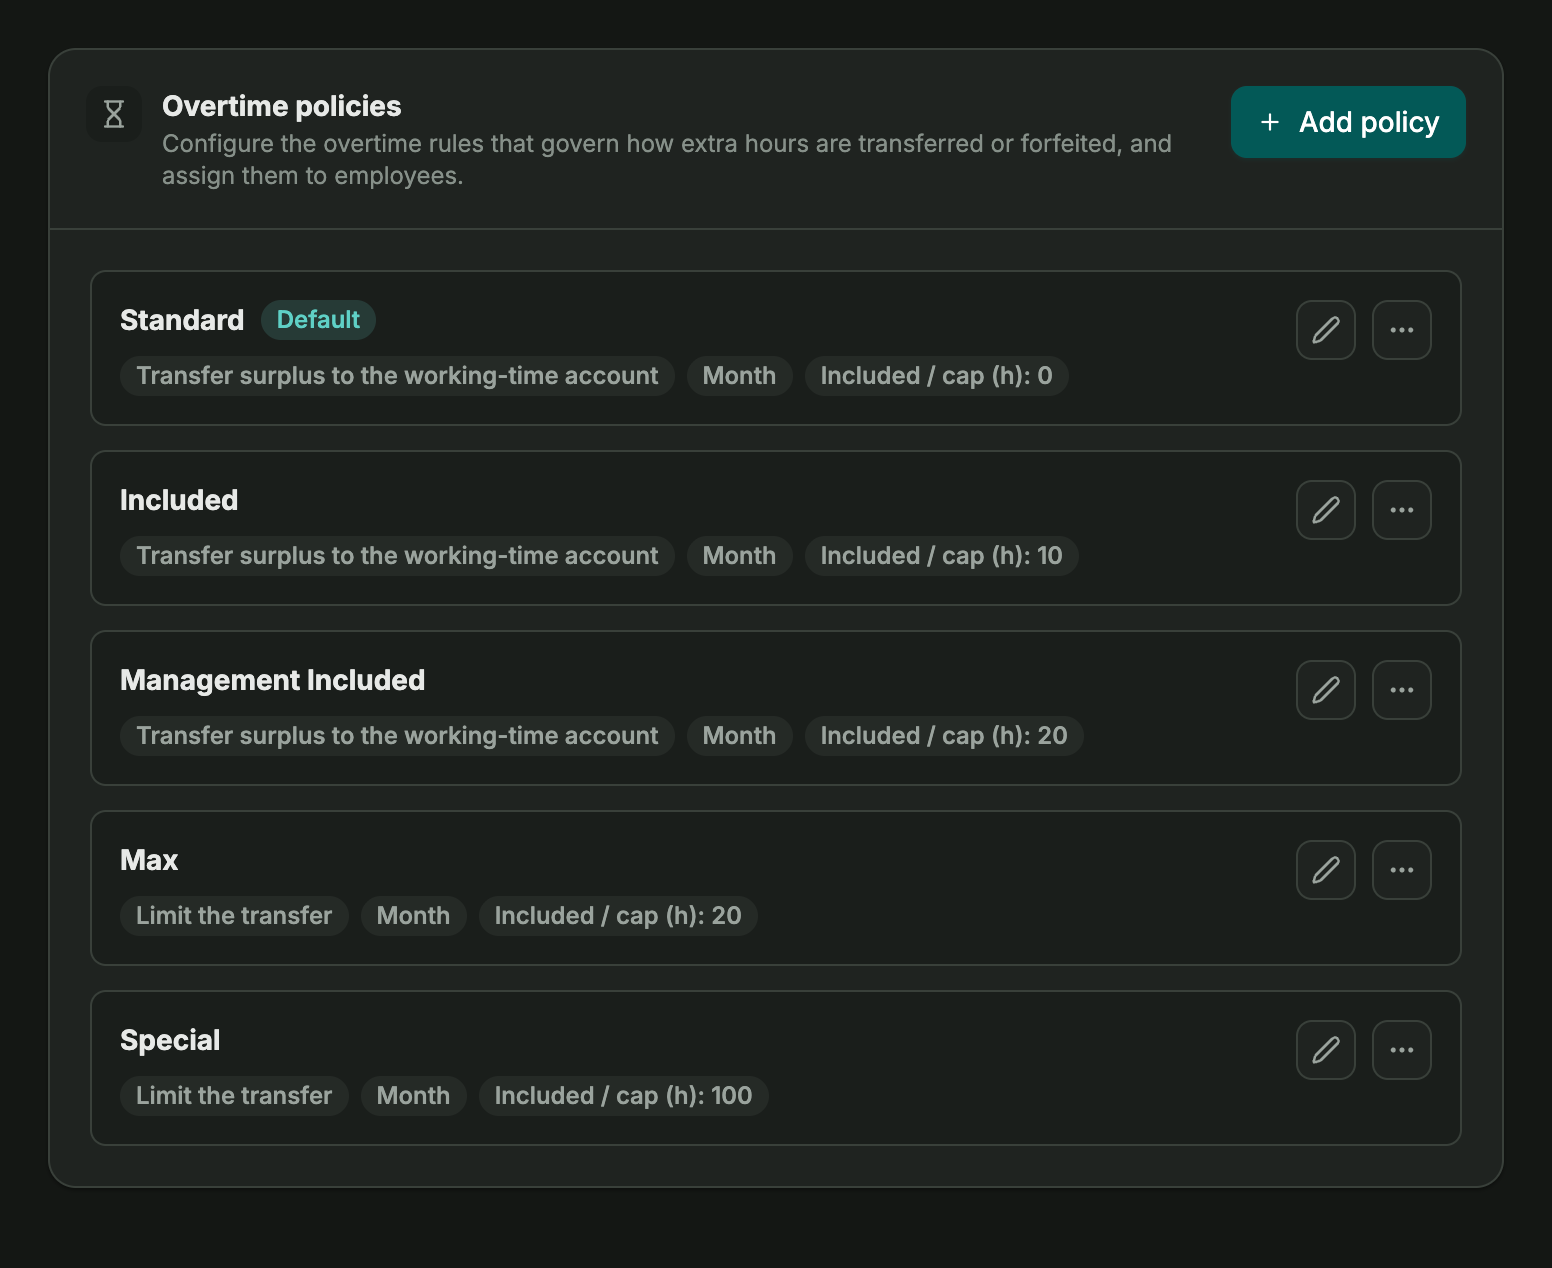Select the Max policy name
The height and width of the screenshot is (1268, 1552).
pyautogui.click(x=149, y=860)
